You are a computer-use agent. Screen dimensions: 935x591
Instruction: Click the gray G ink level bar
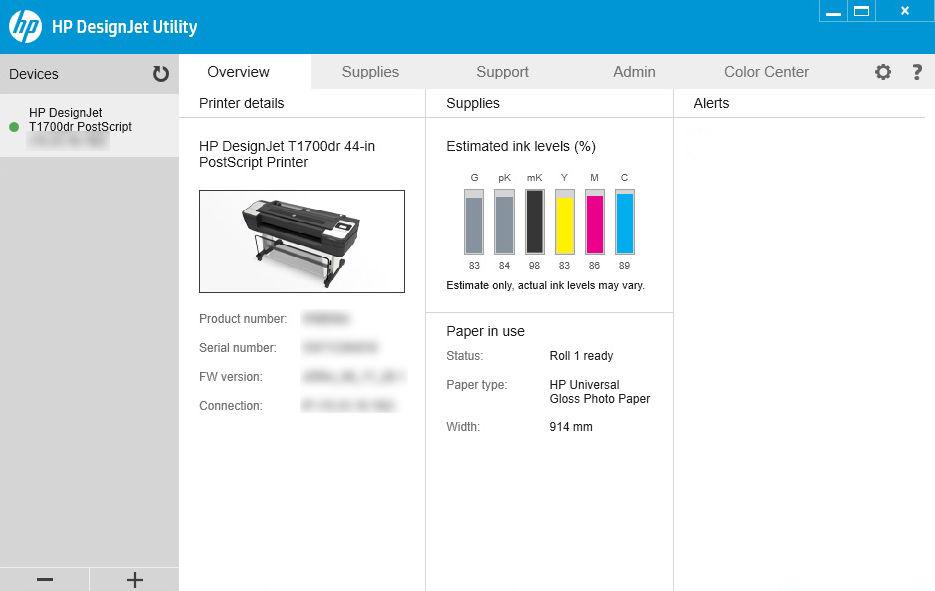[x=474, y=222]
